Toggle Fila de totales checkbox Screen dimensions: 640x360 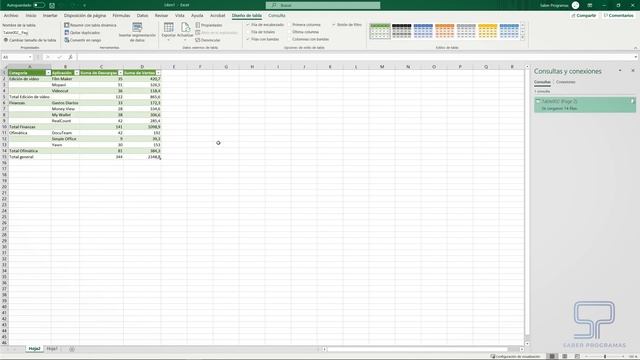pos(248,32)
